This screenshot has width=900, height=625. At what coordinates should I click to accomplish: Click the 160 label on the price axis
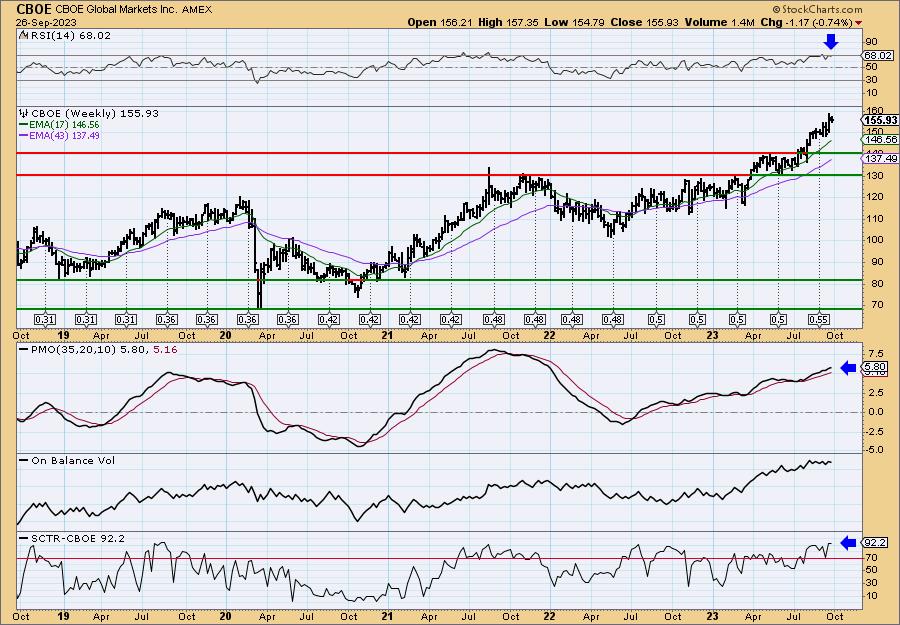click(875, 110)
